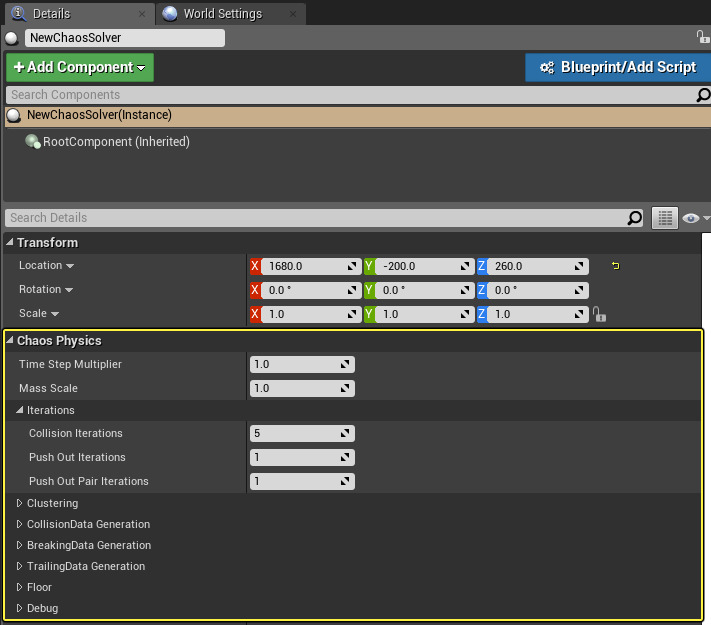Click the Blueprint/Add Script button
Screen dimensions: 711x625
[617, 67]
